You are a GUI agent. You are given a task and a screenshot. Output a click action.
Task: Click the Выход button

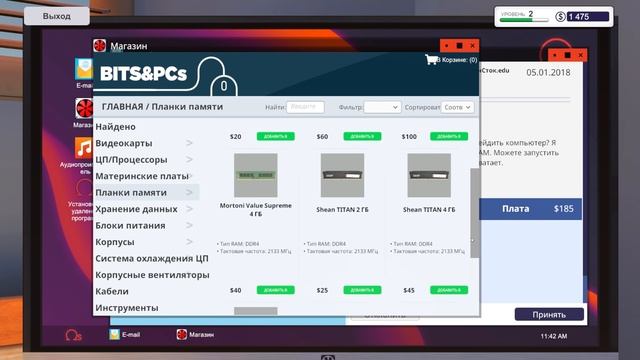pos(57,16)
